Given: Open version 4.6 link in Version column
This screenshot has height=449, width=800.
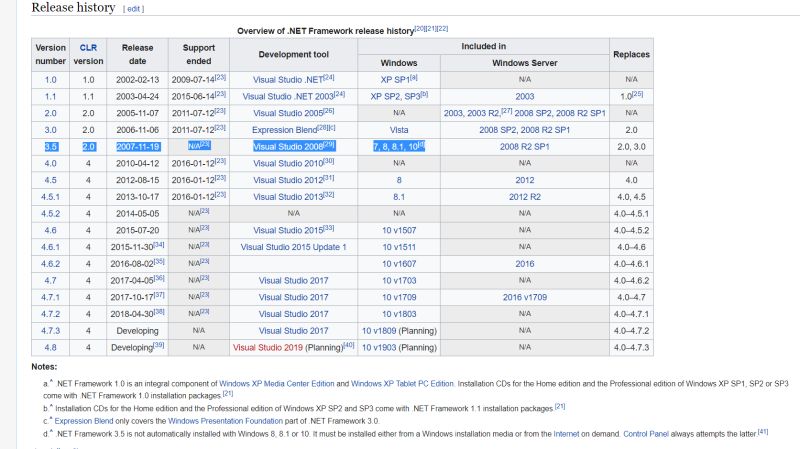Looking at the screenshot, I should (x=51, y=231).
